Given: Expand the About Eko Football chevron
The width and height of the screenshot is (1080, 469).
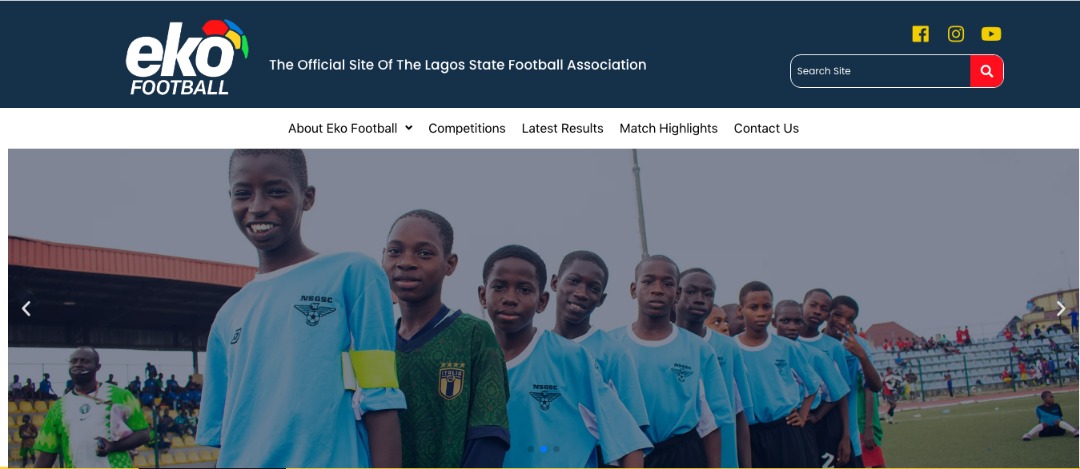Looking at the screenshot, I should coord(408,128).
